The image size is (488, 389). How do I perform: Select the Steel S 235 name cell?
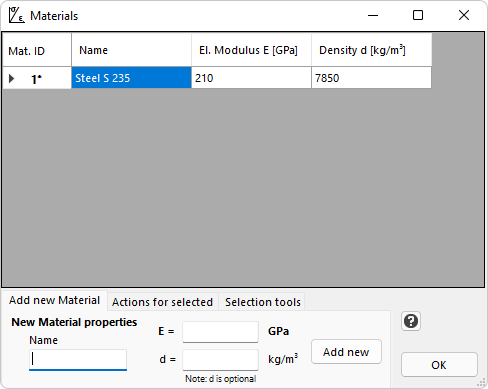pos(131,78)
